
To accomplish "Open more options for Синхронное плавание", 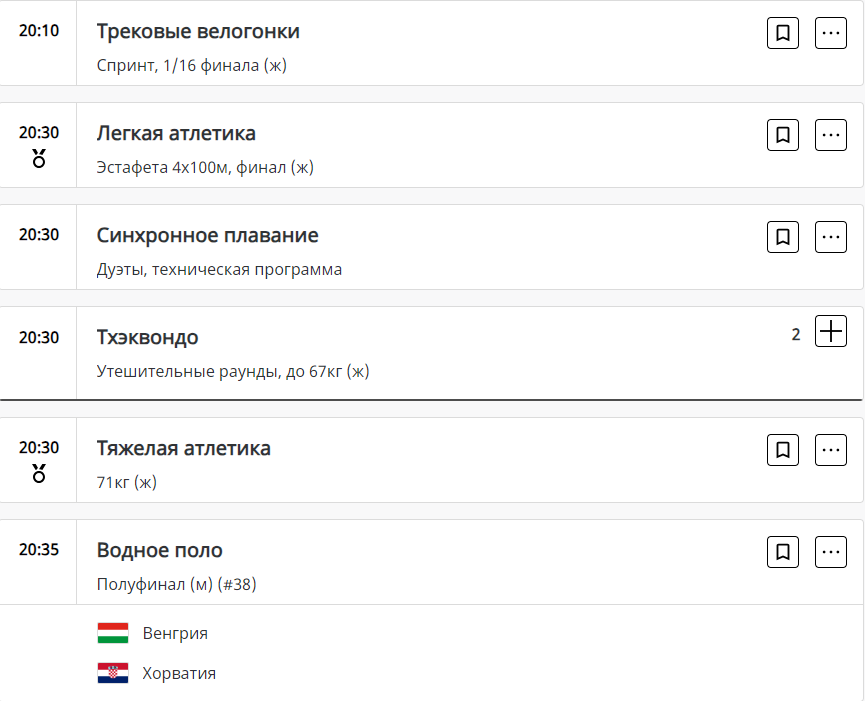I will point(831,237).
